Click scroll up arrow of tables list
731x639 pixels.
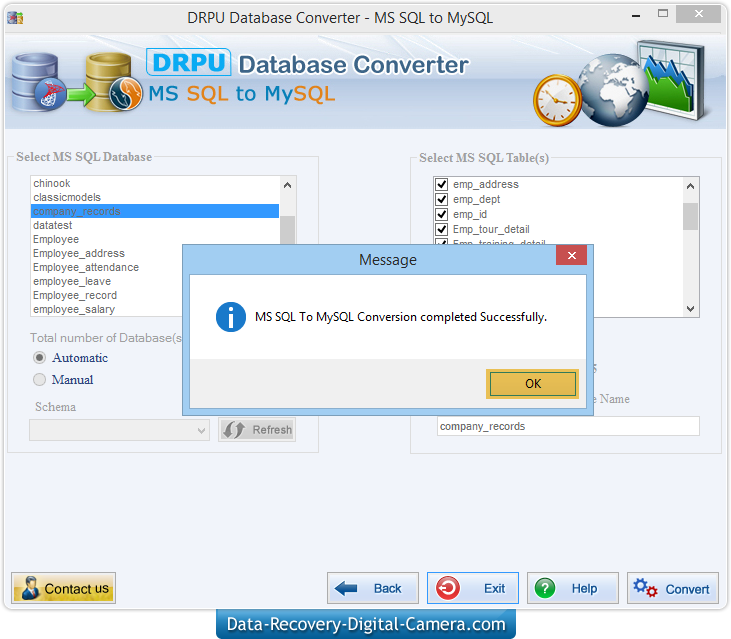pos(690,186)
